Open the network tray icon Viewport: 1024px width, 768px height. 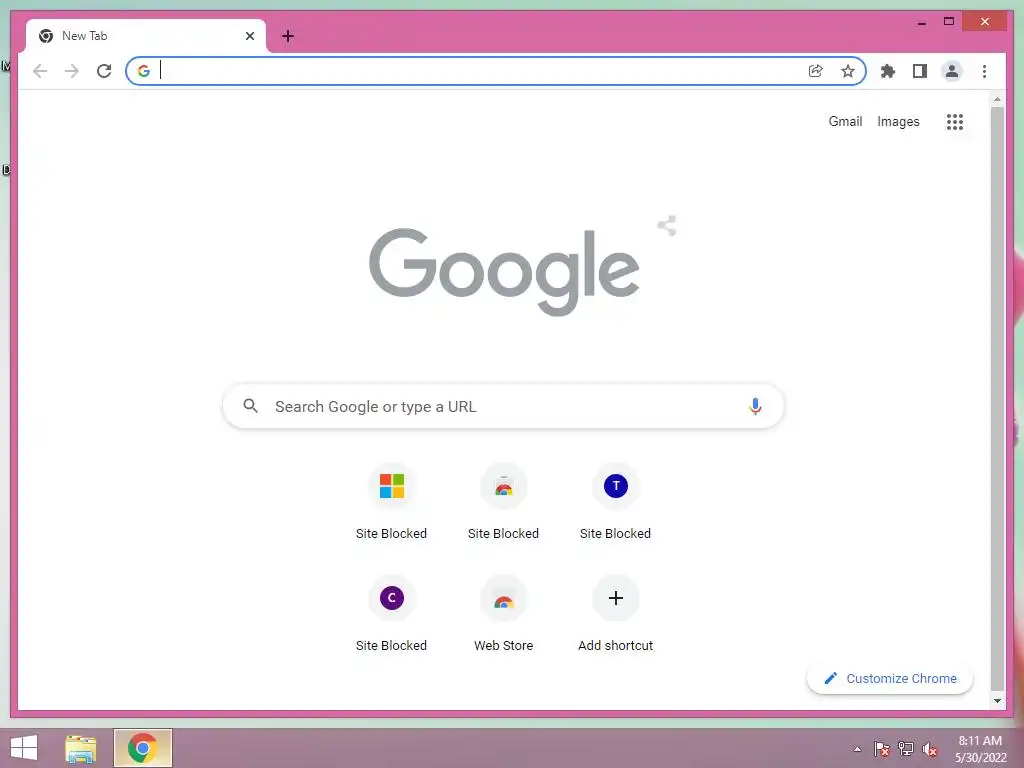click(906, 749)
